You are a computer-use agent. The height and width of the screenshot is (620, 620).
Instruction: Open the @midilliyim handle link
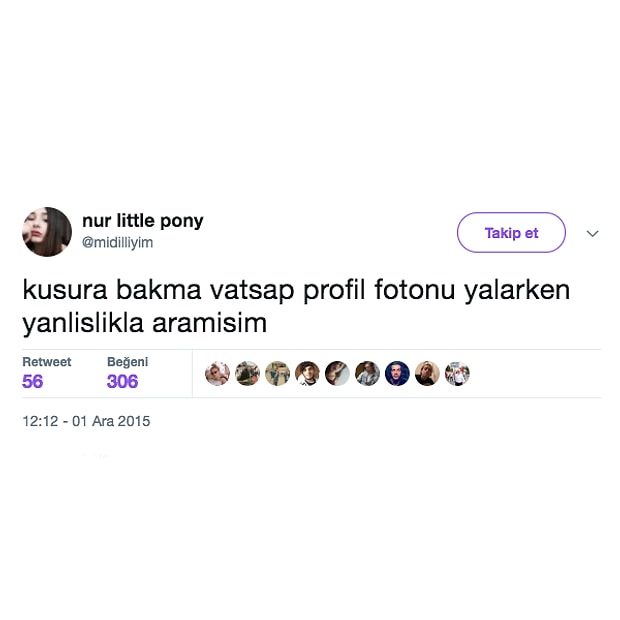117,242
